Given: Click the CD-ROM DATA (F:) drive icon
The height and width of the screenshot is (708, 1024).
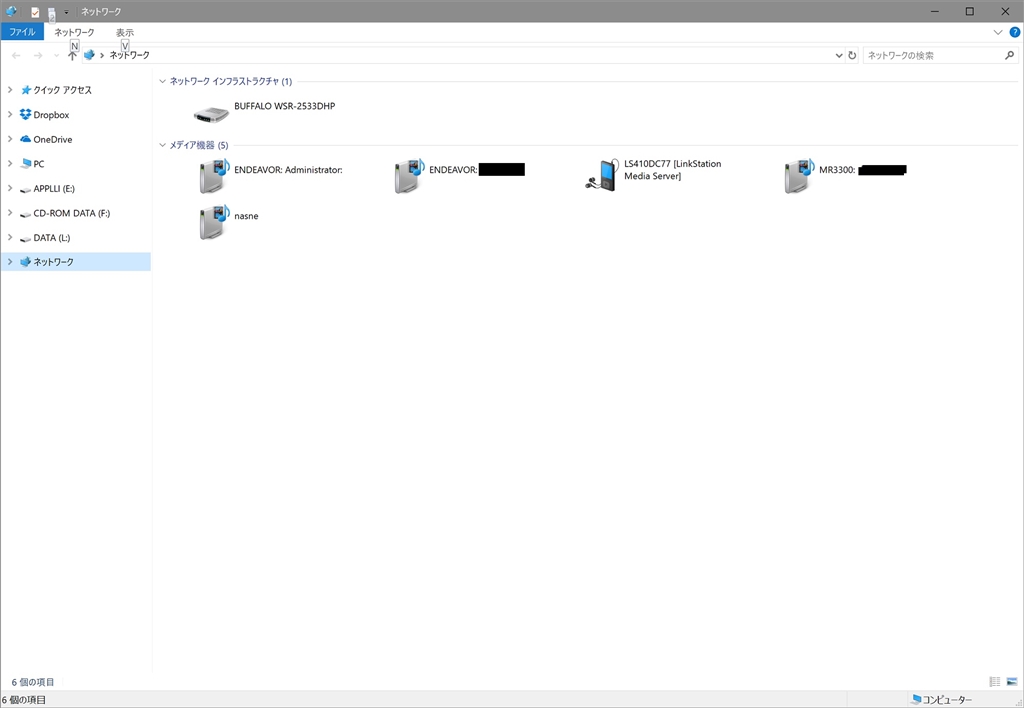Looking at the screenshot, I should tap(25, 214).
